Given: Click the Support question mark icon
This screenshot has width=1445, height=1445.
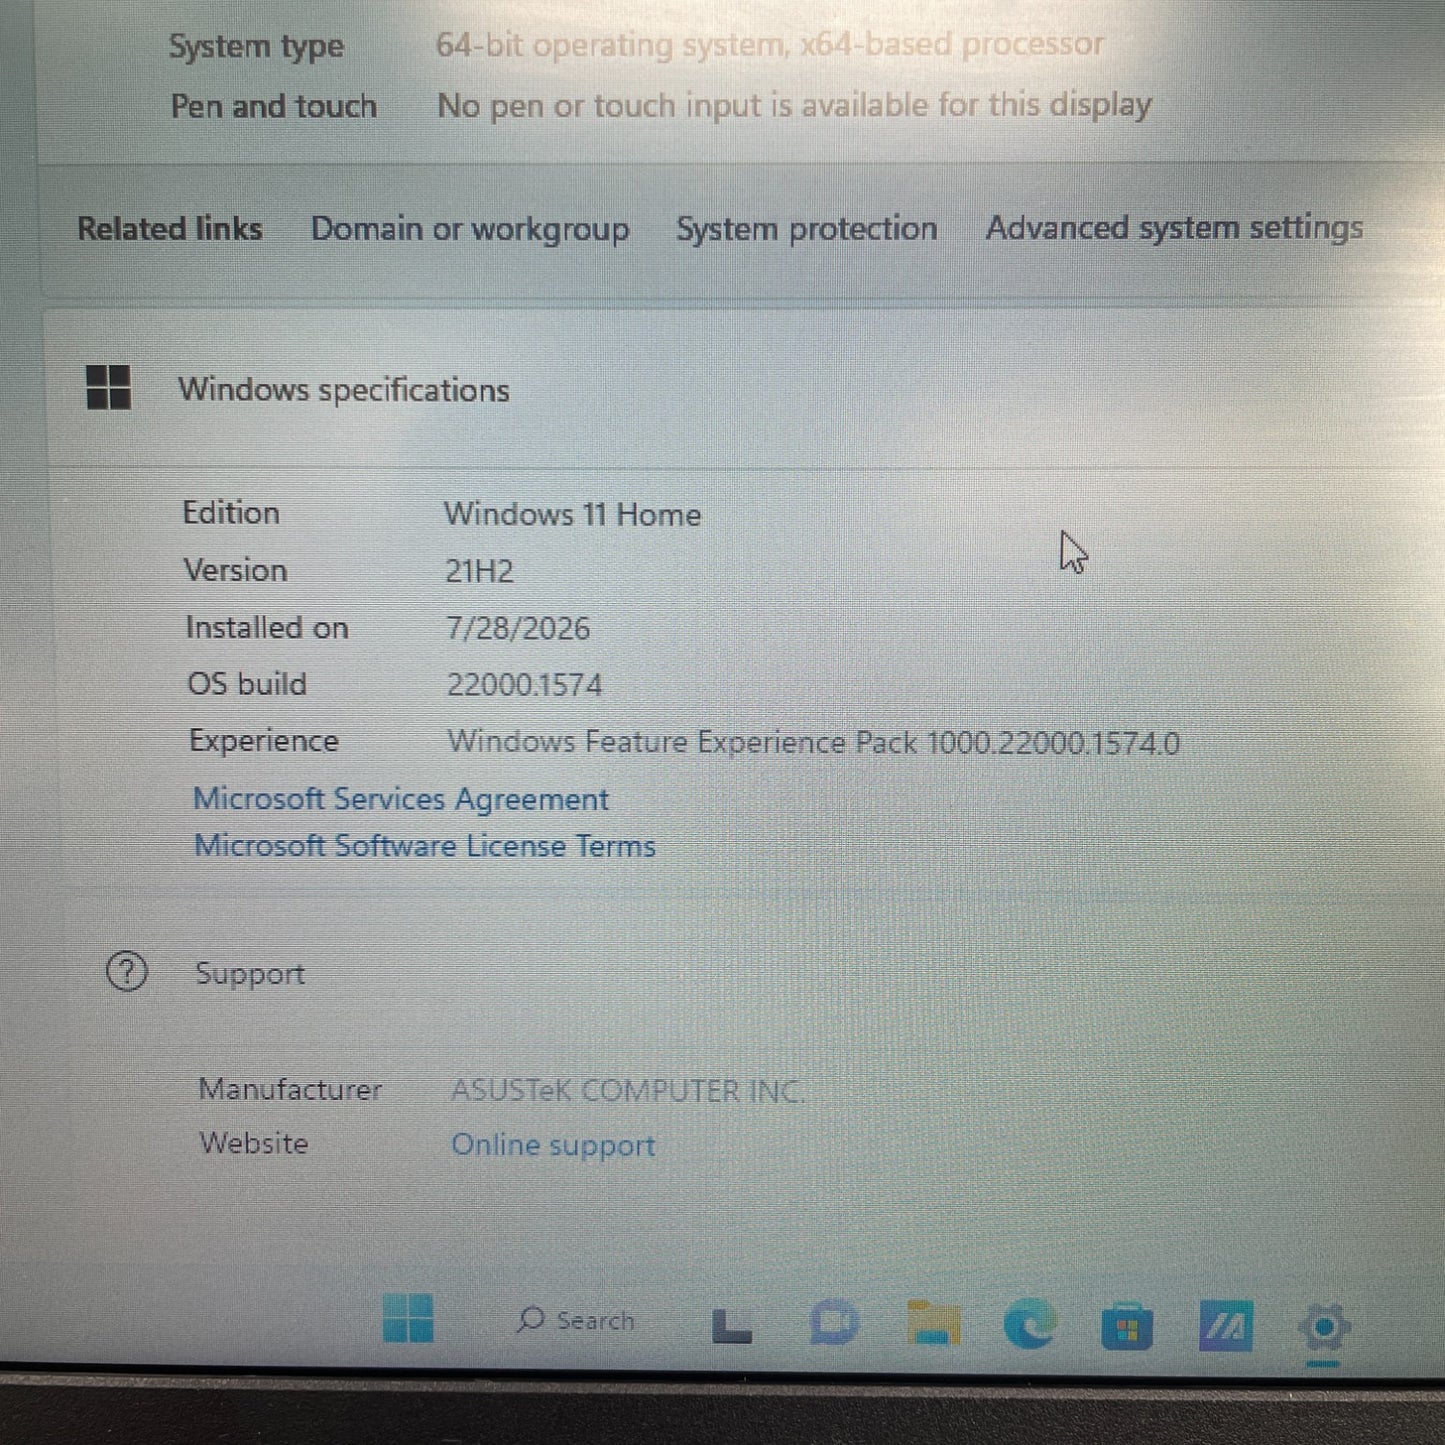Looking at the screenshot, I should pos(127,971).
